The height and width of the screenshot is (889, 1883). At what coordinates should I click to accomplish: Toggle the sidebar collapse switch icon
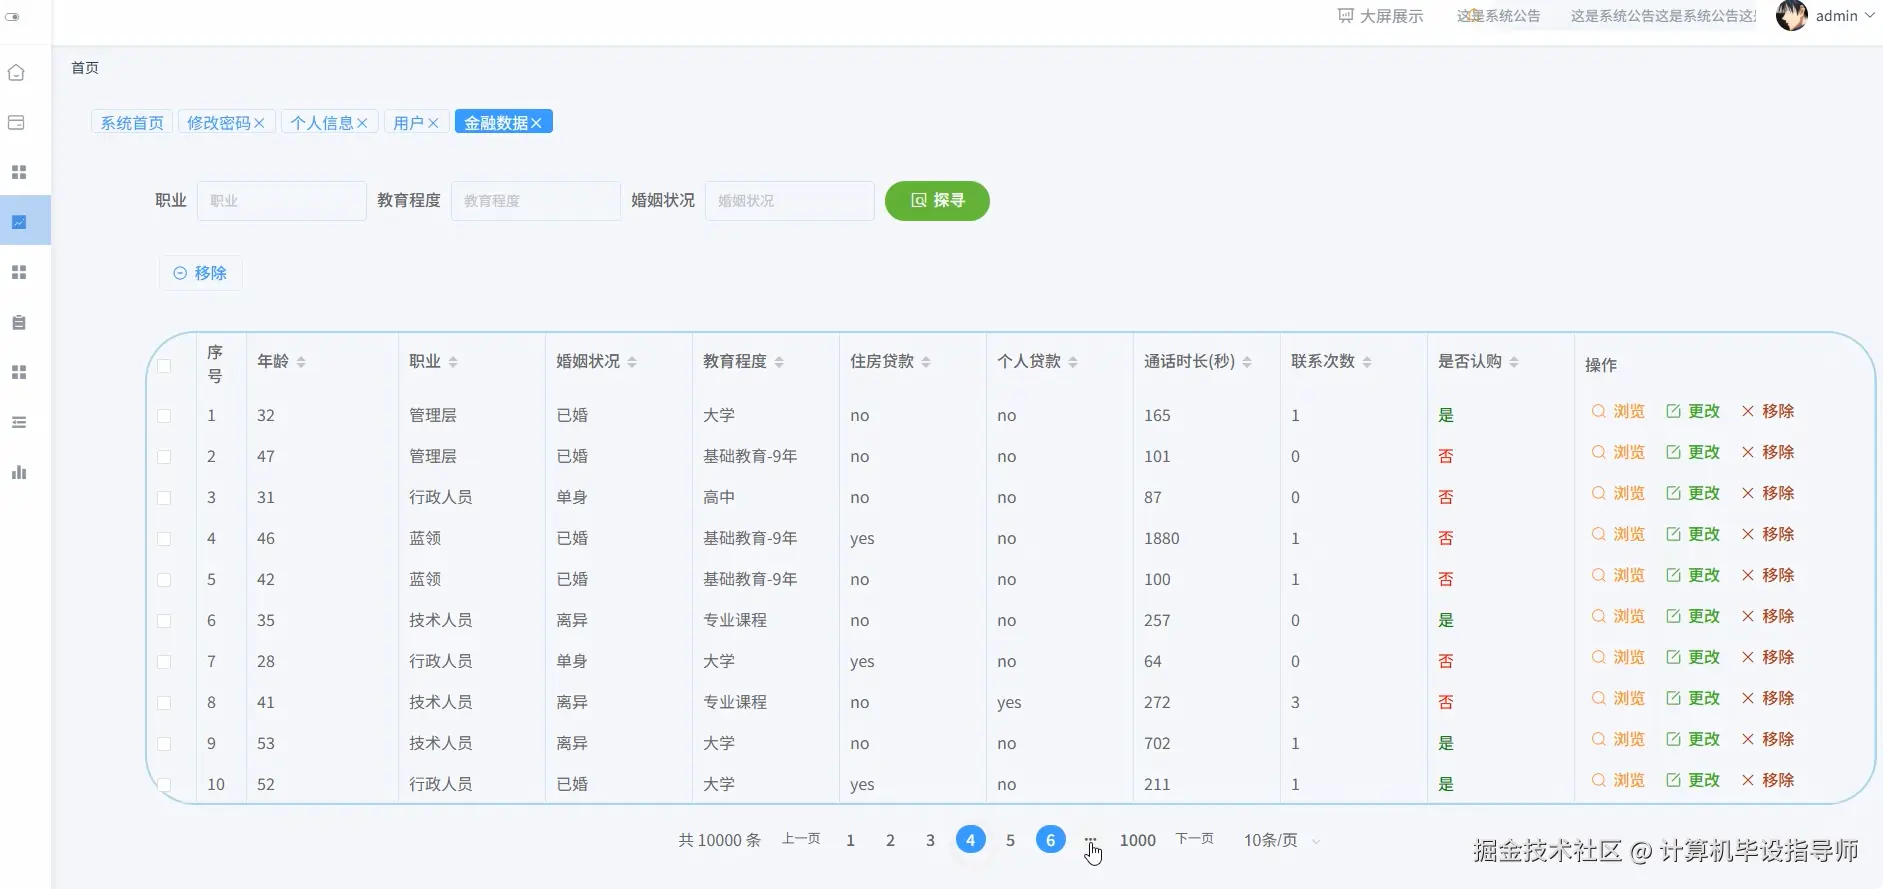point(12,16)
